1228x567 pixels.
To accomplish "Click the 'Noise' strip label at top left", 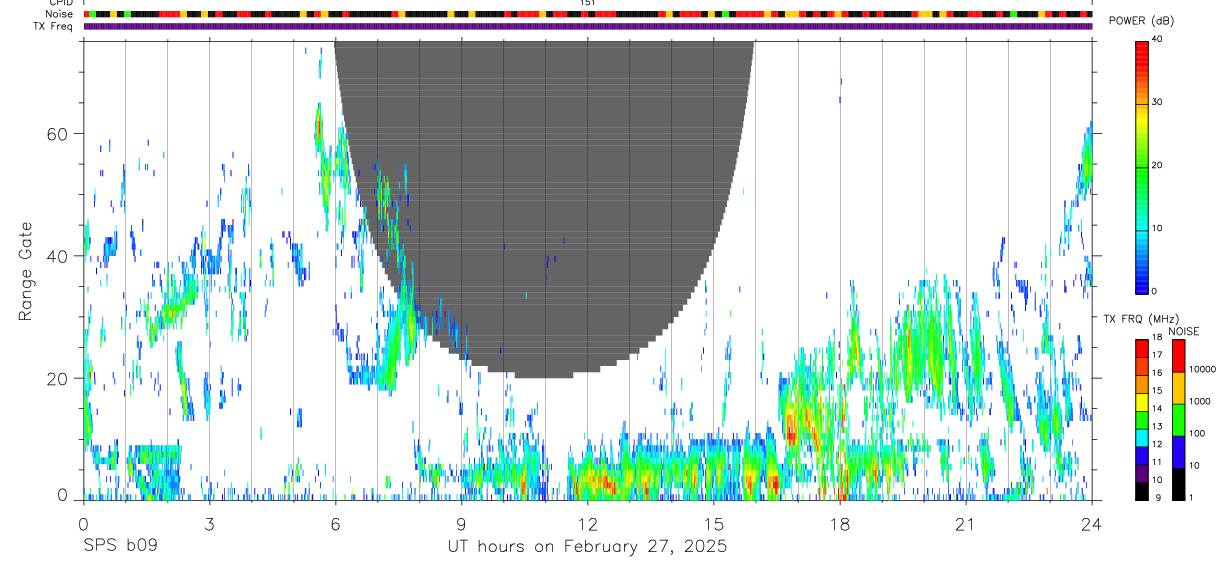I will [x=60, y=14].
